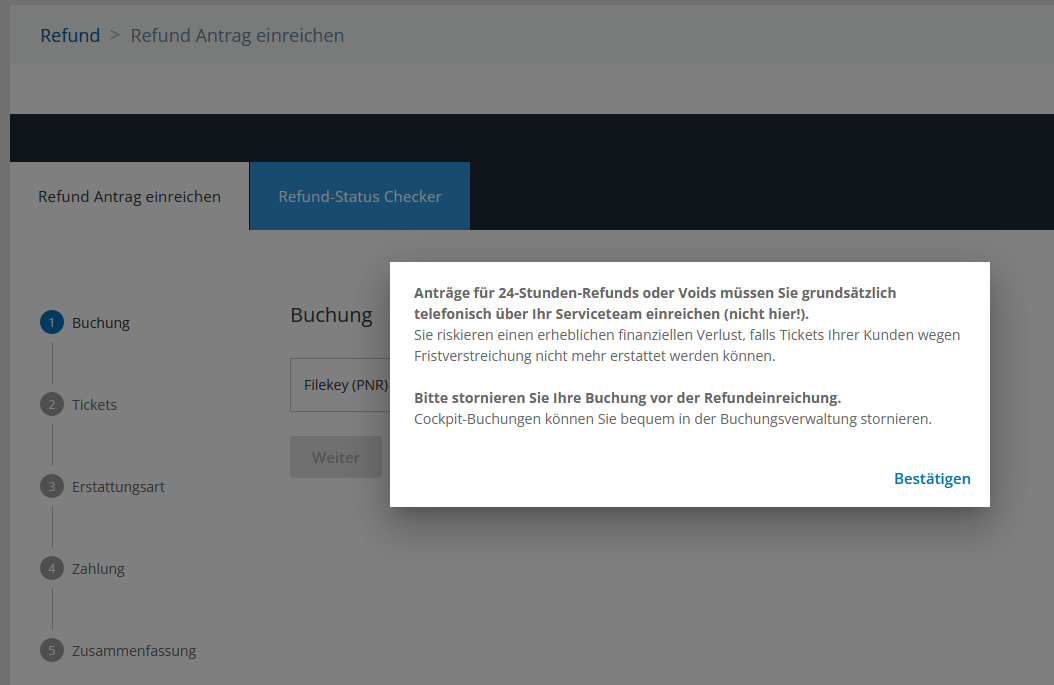The width and height of the screenshot is (1054, 685).
Task: Click the step 4 circle icon
Action: click(x=51, y=568)
